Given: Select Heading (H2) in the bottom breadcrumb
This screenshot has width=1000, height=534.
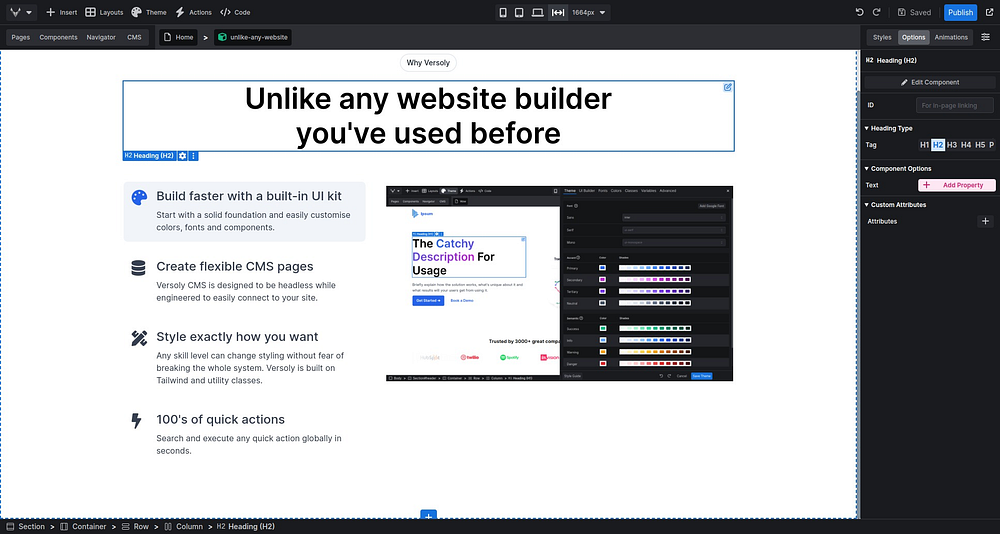Looking at the screenshot, I should coord(246,526).
